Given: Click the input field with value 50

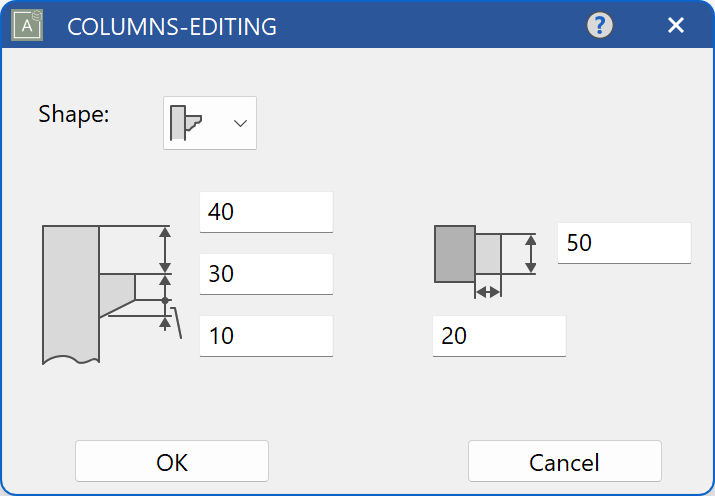Looking at the screenshot, I should pos(624,243).
